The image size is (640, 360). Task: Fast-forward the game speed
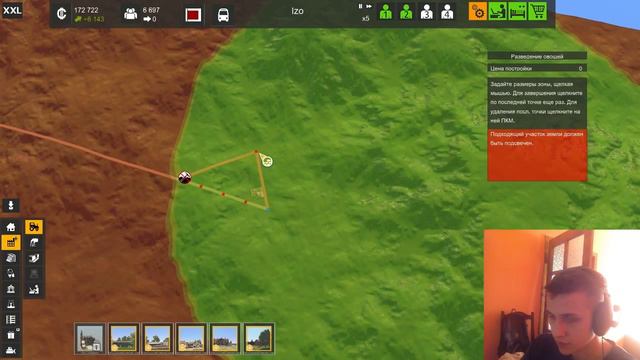click(369, 6)
